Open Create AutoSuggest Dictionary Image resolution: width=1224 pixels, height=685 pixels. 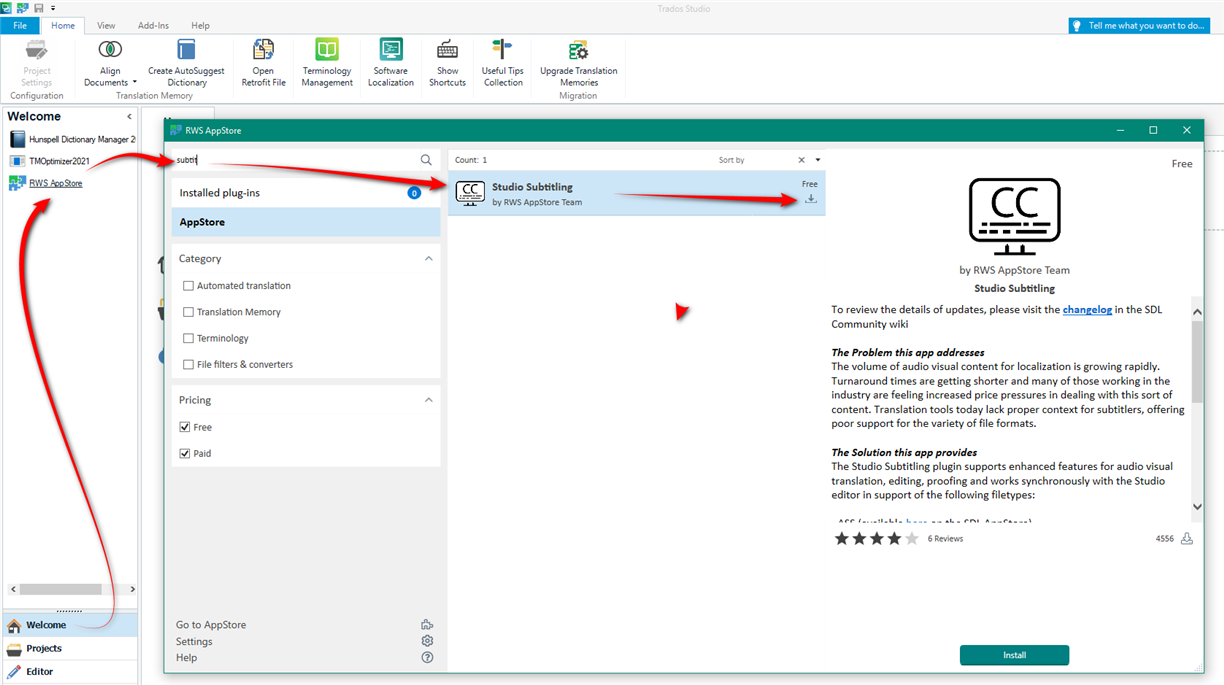coord(186,63)
